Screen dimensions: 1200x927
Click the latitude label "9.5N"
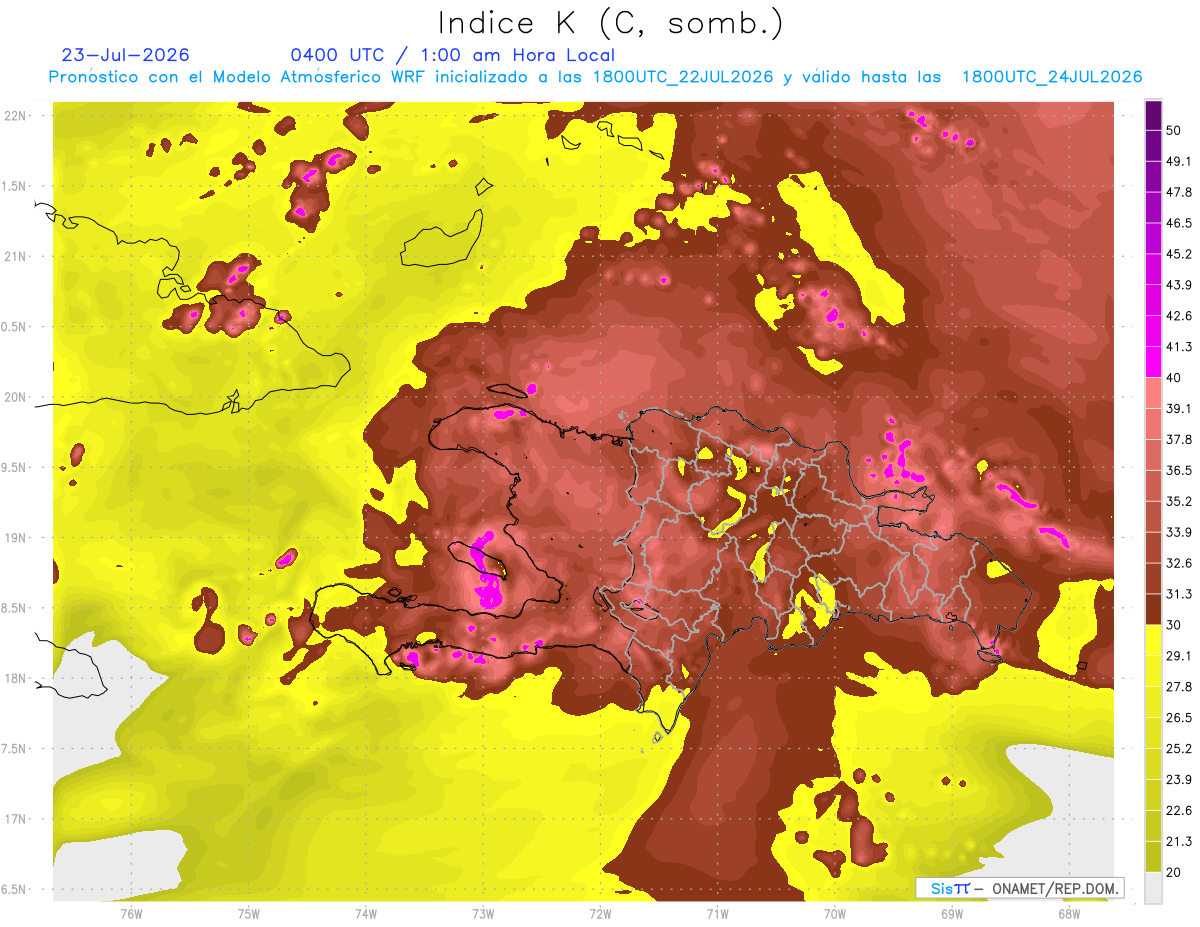click(x=15, y=468)
